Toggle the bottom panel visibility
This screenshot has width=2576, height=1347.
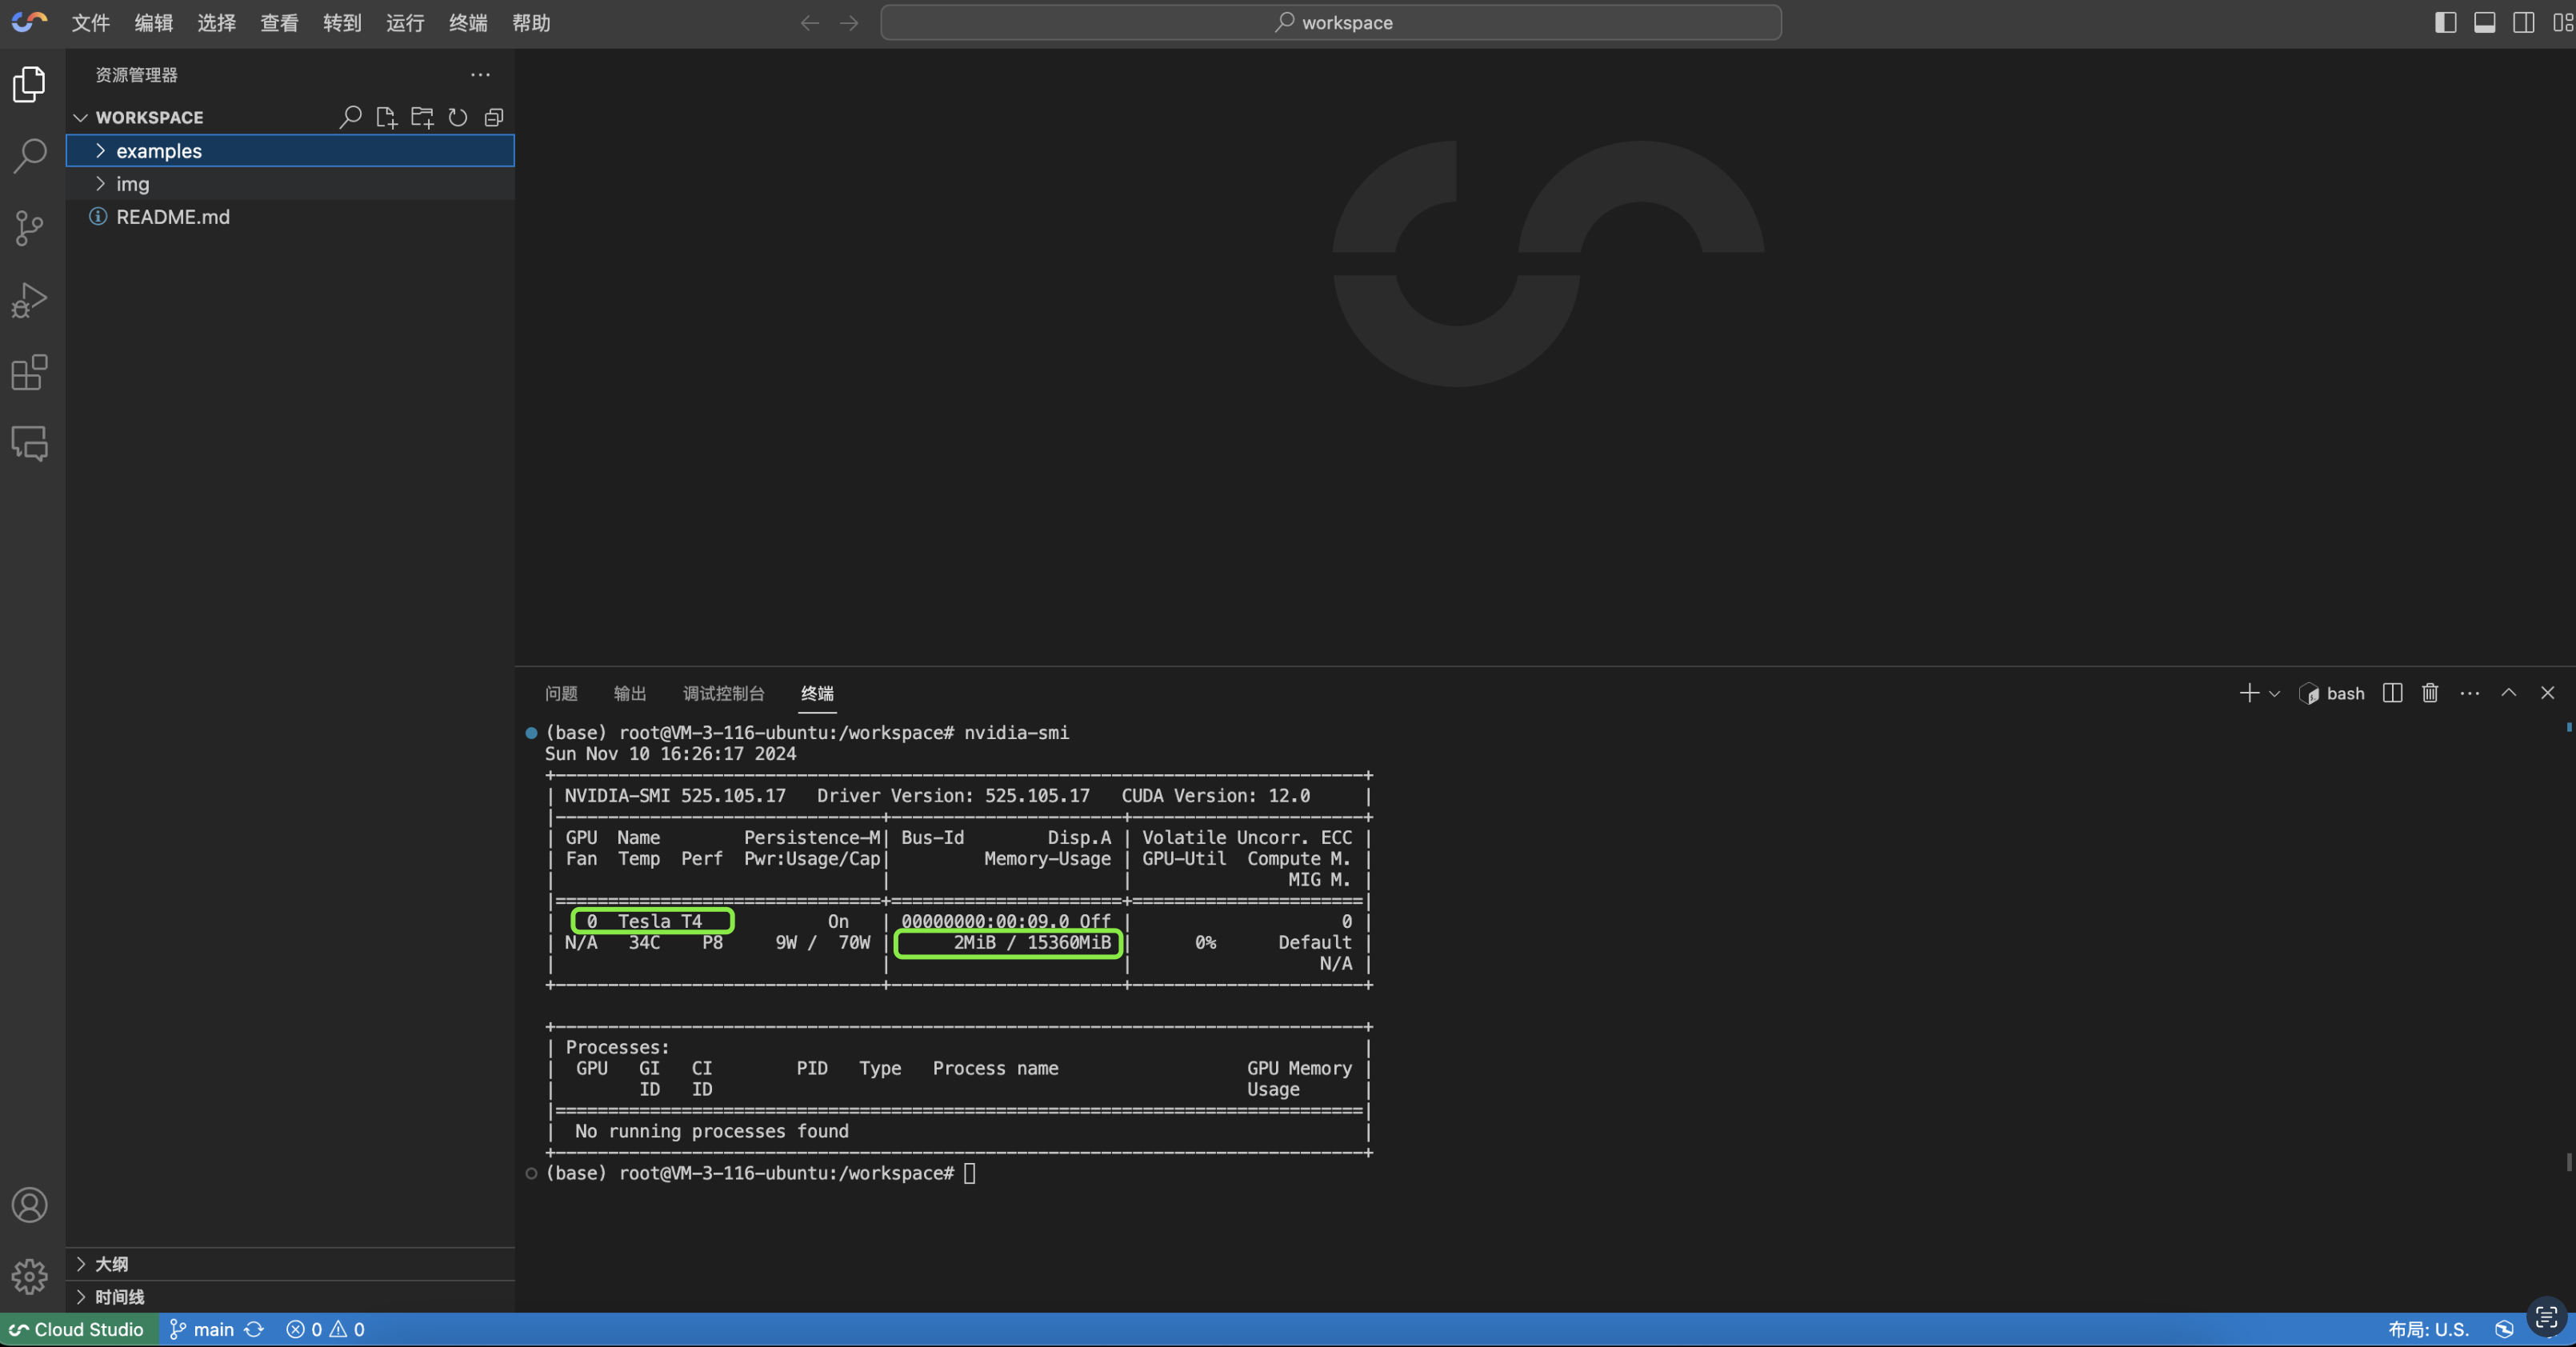tap(2485, 22)
